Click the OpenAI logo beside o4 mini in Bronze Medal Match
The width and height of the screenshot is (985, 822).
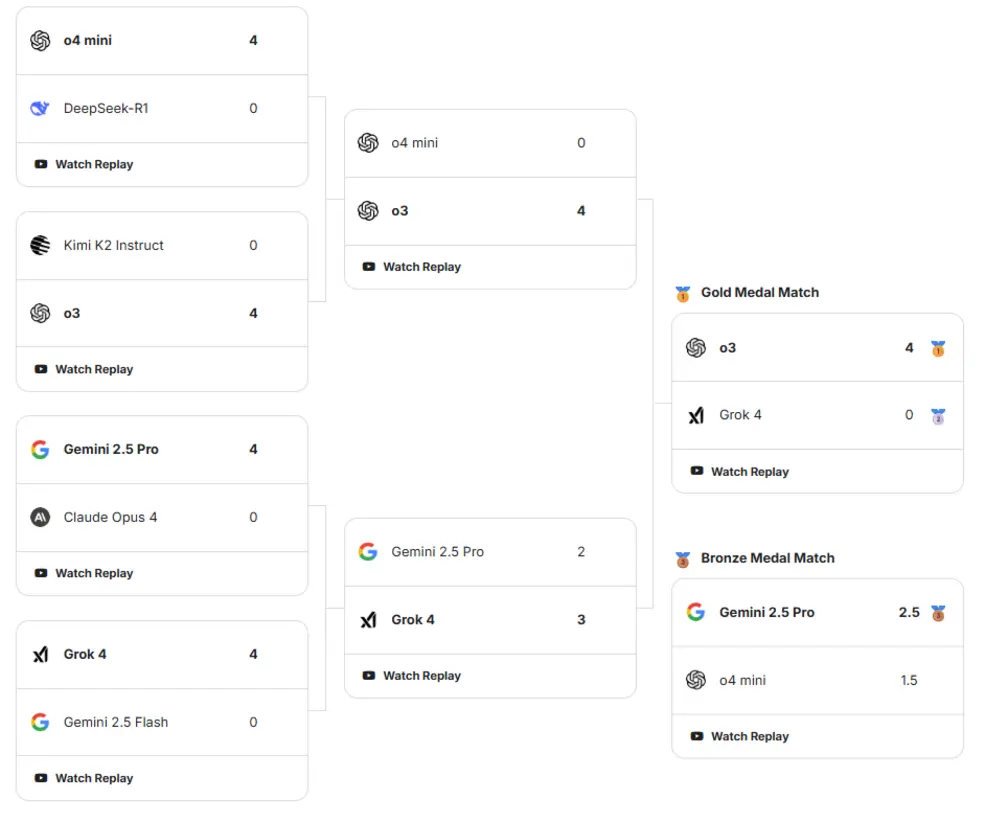[696, 680]
